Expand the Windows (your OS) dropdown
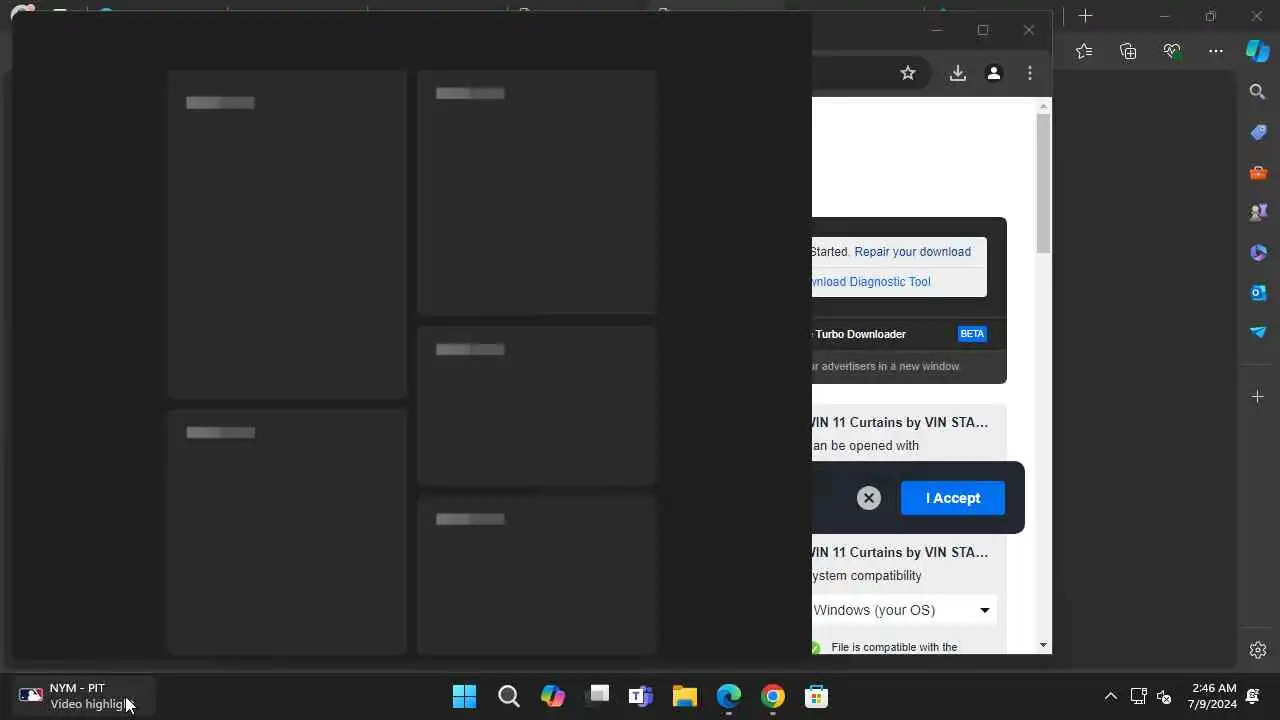The image size is (1280, 720). pos(903,610)
